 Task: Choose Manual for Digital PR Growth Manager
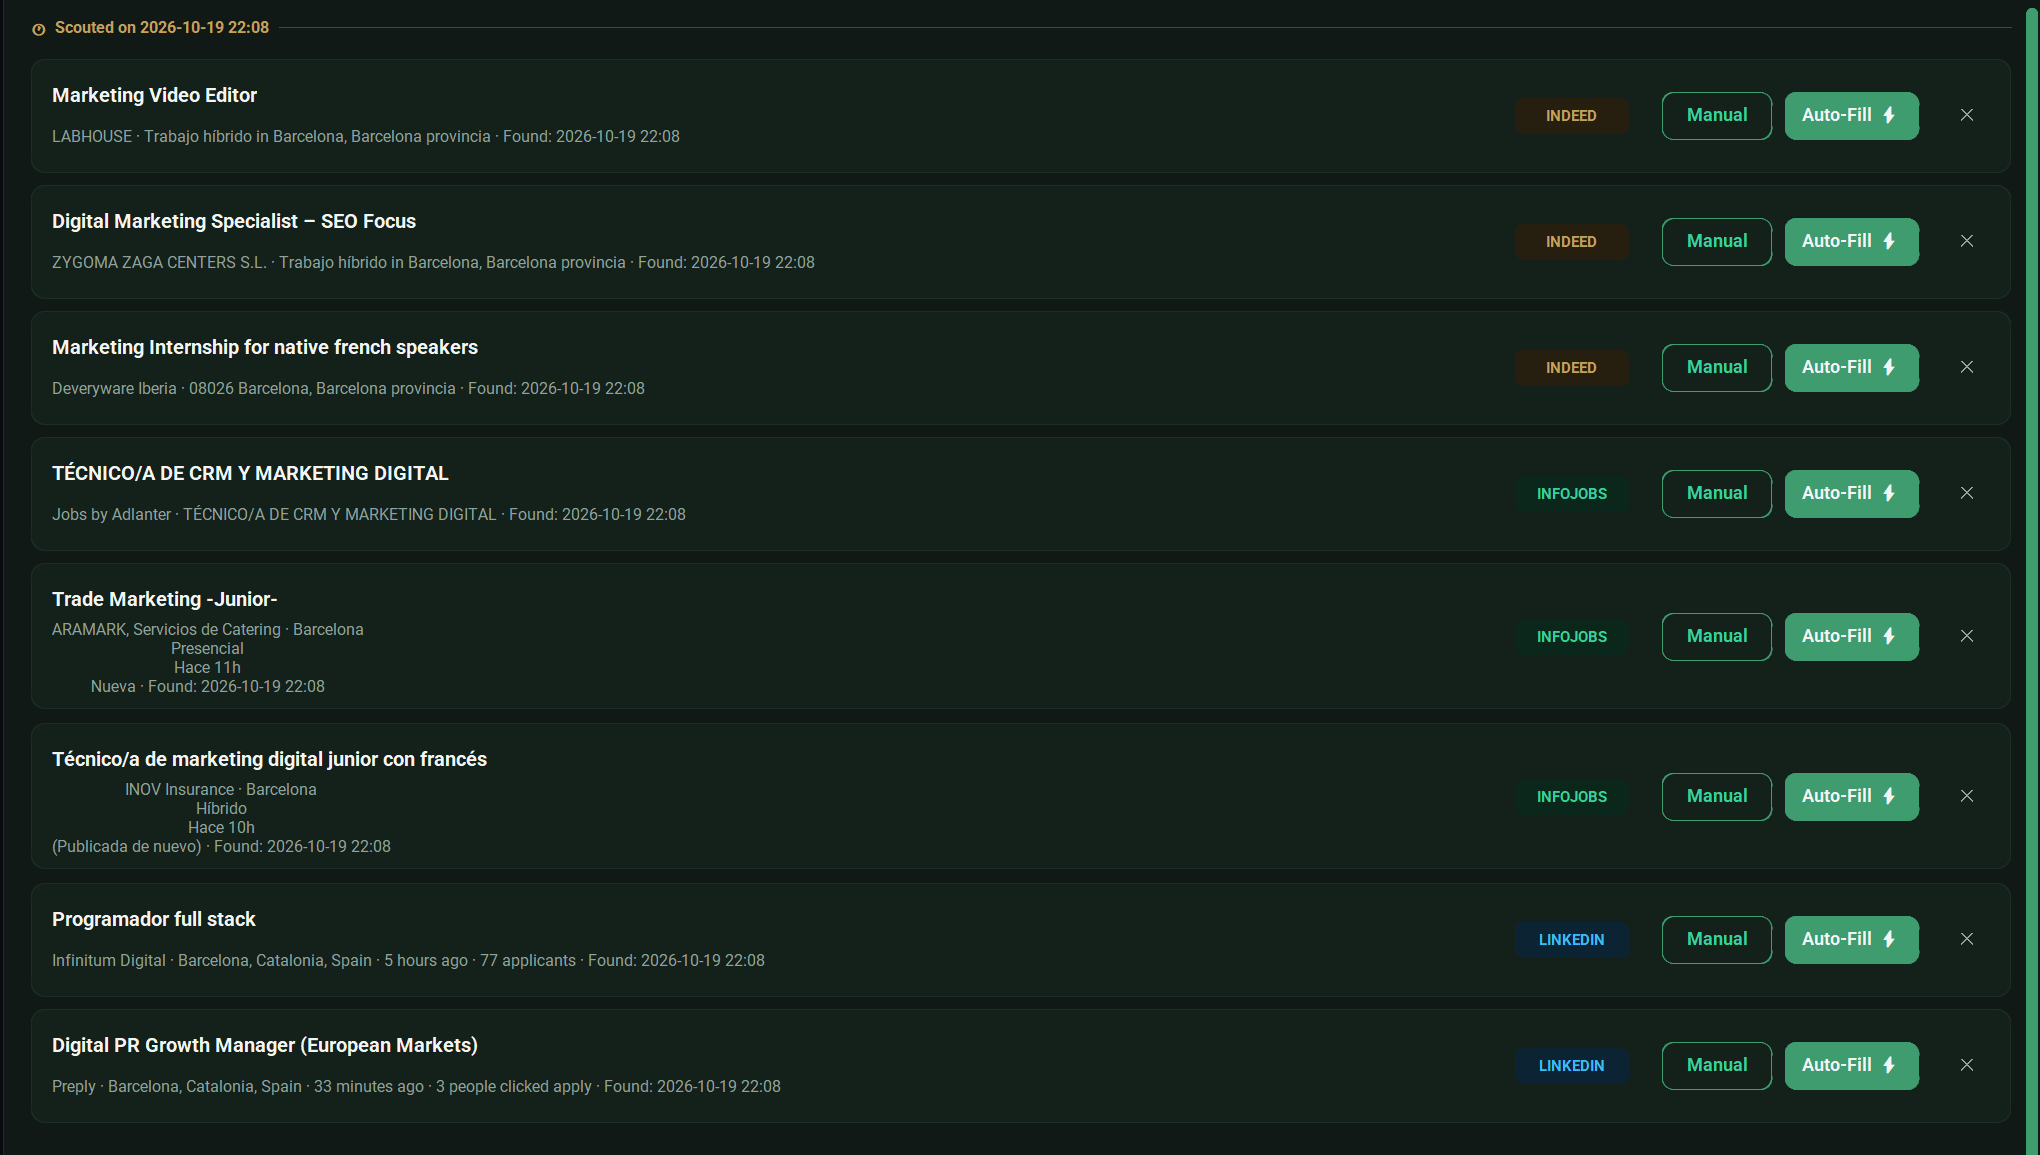[x=1716, y=1065]
